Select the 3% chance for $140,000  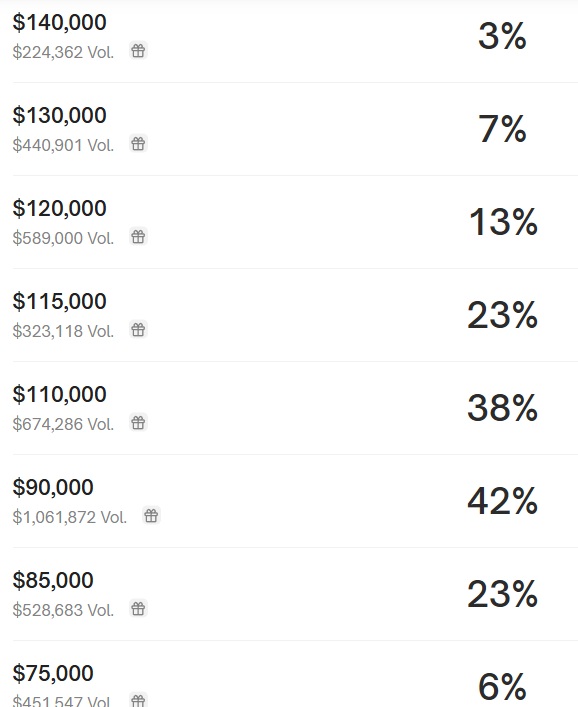click(502, 36)
